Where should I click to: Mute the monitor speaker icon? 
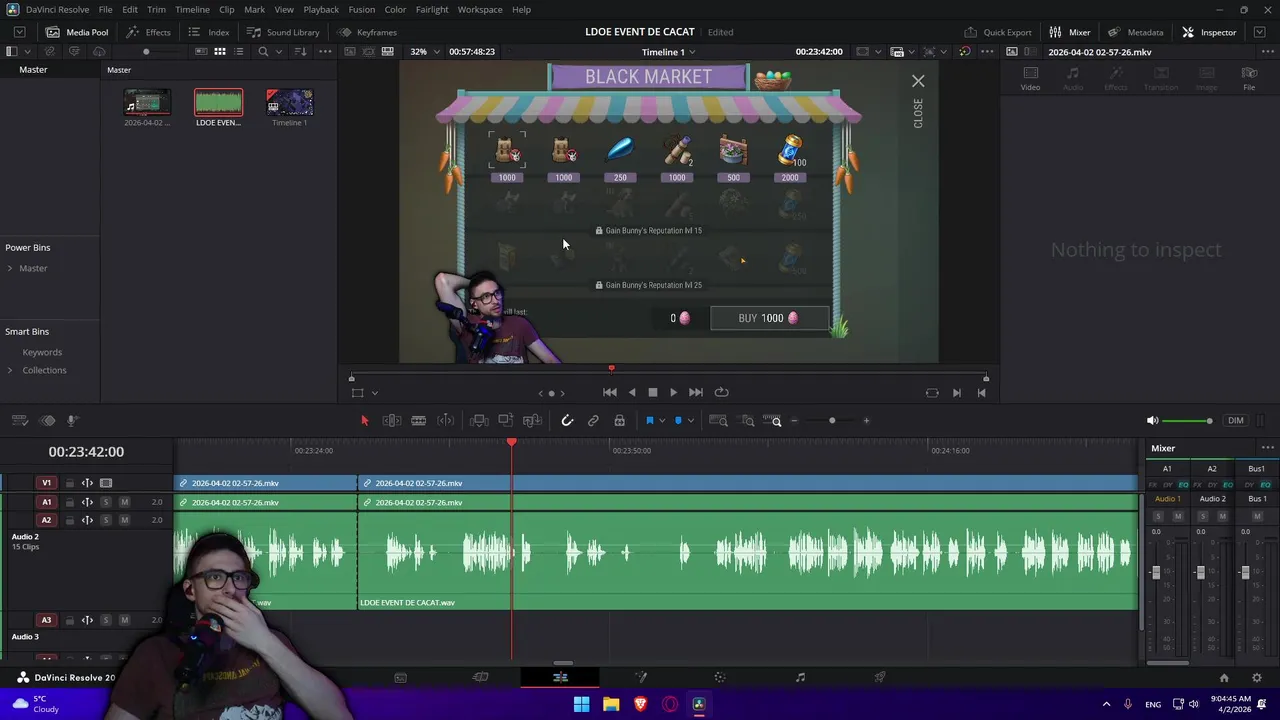(x=1152, y=421)
